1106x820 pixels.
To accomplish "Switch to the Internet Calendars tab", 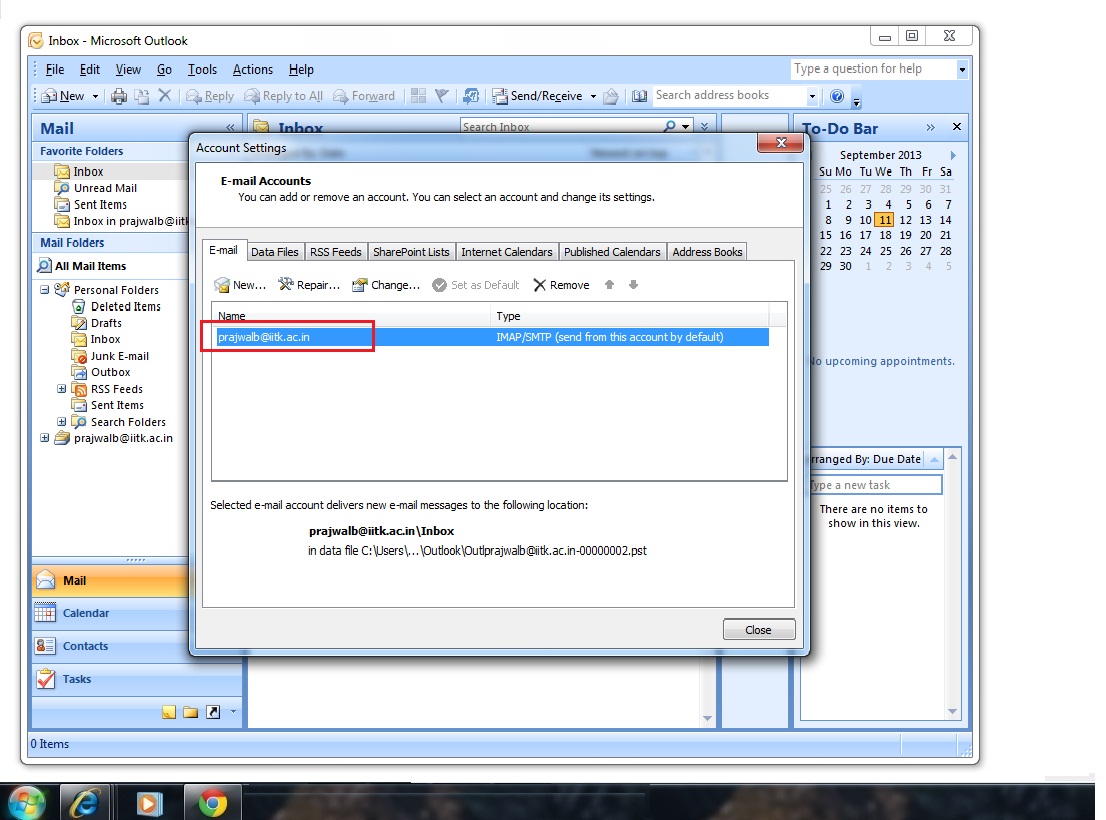I will pyautogui.click(x=506, y=252).
